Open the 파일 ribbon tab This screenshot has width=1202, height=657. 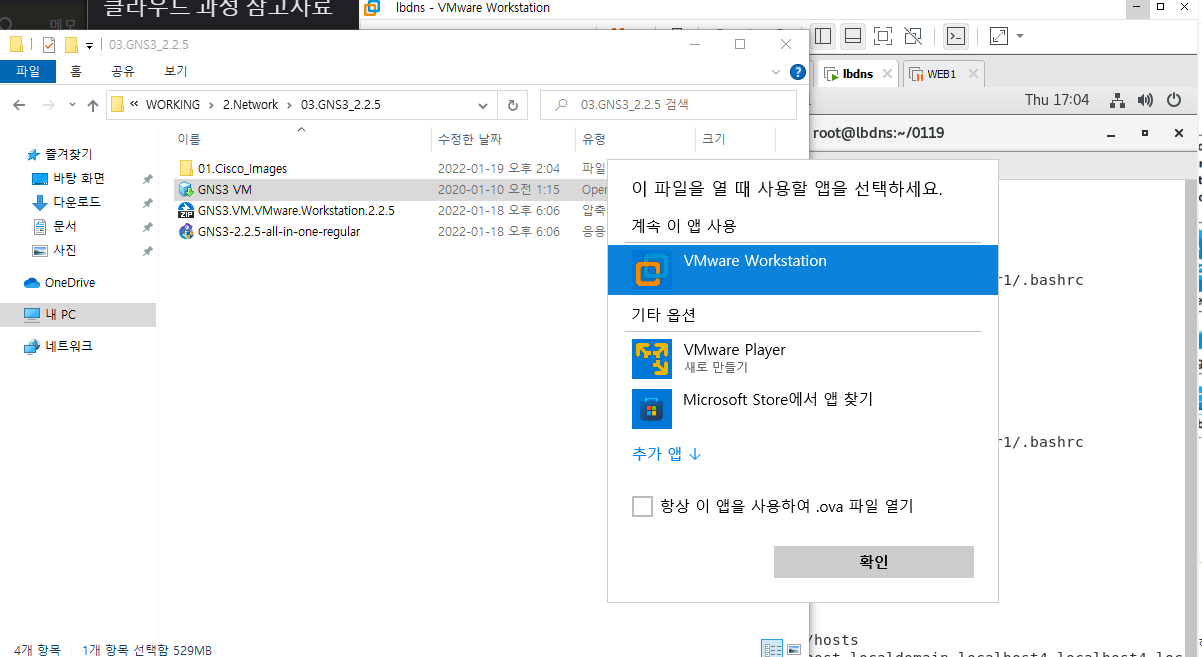(x=28, y=71)
